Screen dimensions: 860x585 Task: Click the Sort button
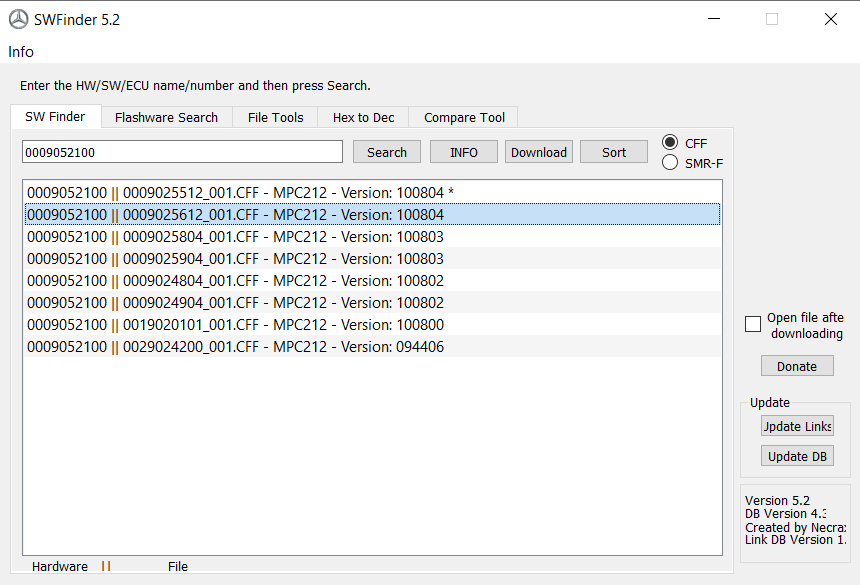(614, 152)
